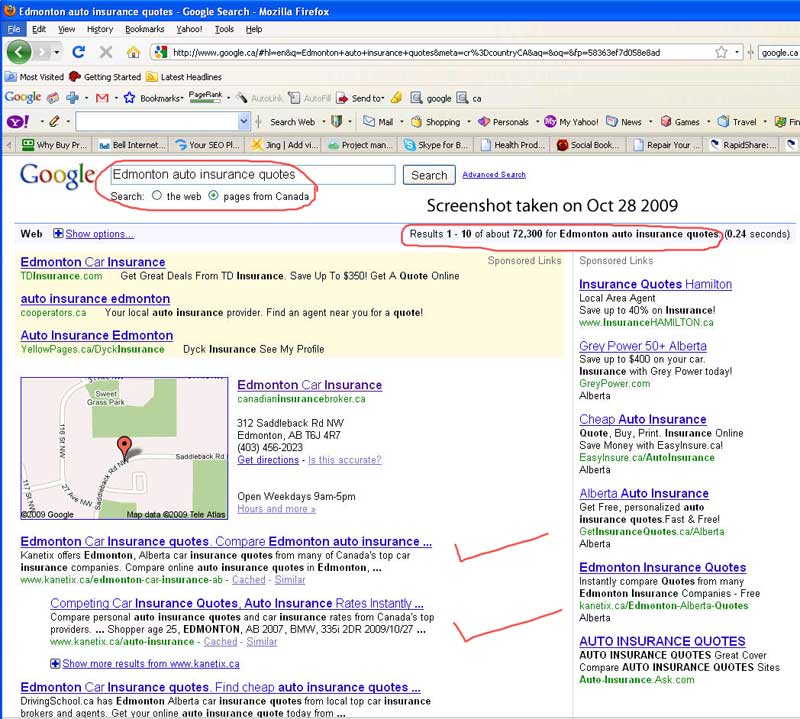This screenshot has width=800, height=719.
Task: Open Yahoo Mail from the Yahoo toolbar
Action: pos(378,122)
